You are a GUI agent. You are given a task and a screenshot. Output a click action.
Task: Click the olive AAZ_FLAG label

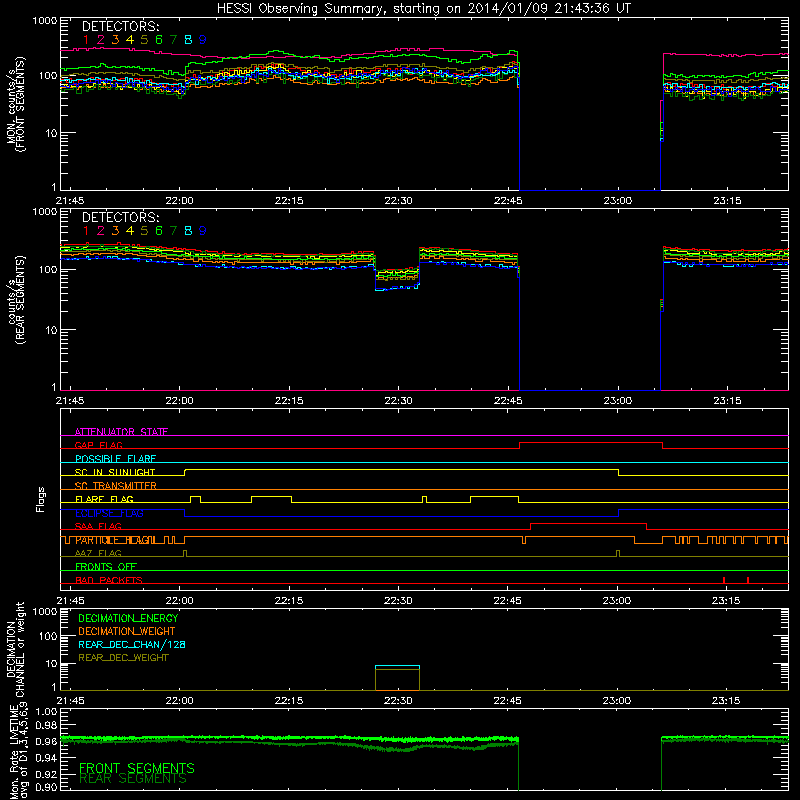[x=98, y=553]
